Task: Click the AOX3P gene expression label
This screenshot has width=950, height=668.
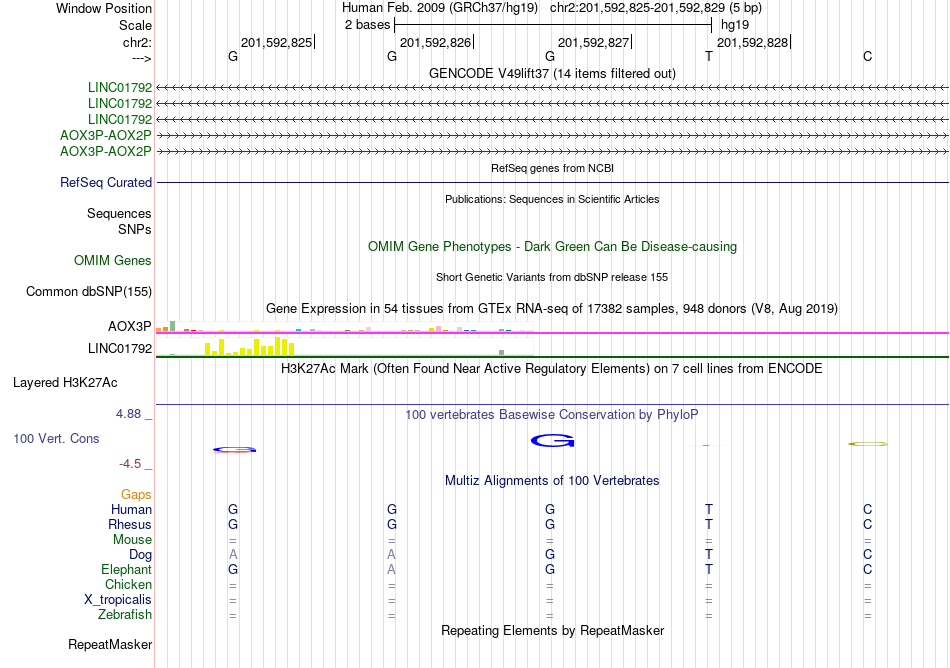Action: 130,326
